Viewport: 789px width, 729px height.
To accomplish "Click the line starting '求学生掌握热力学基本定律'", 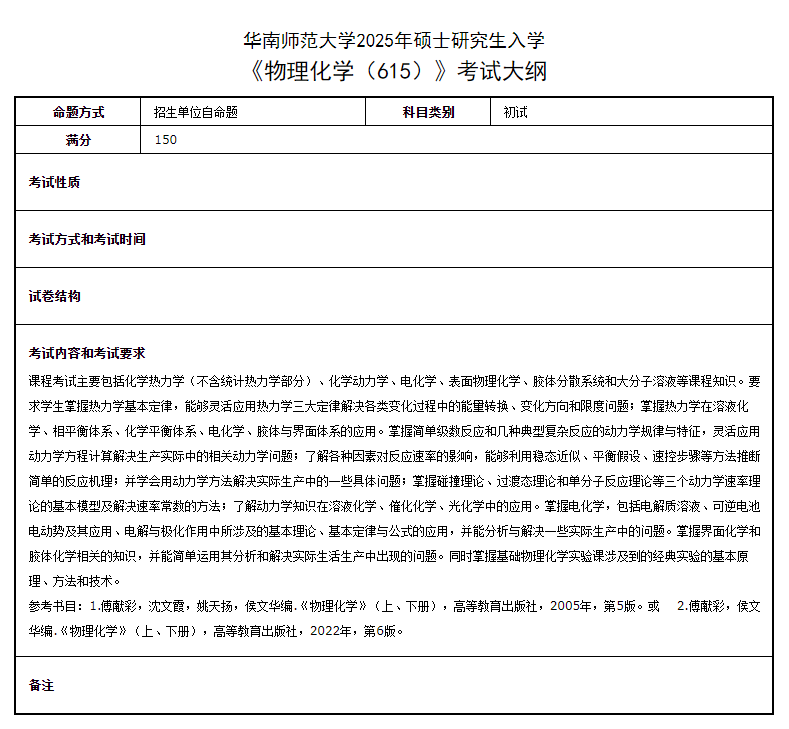I will point(388,406).
